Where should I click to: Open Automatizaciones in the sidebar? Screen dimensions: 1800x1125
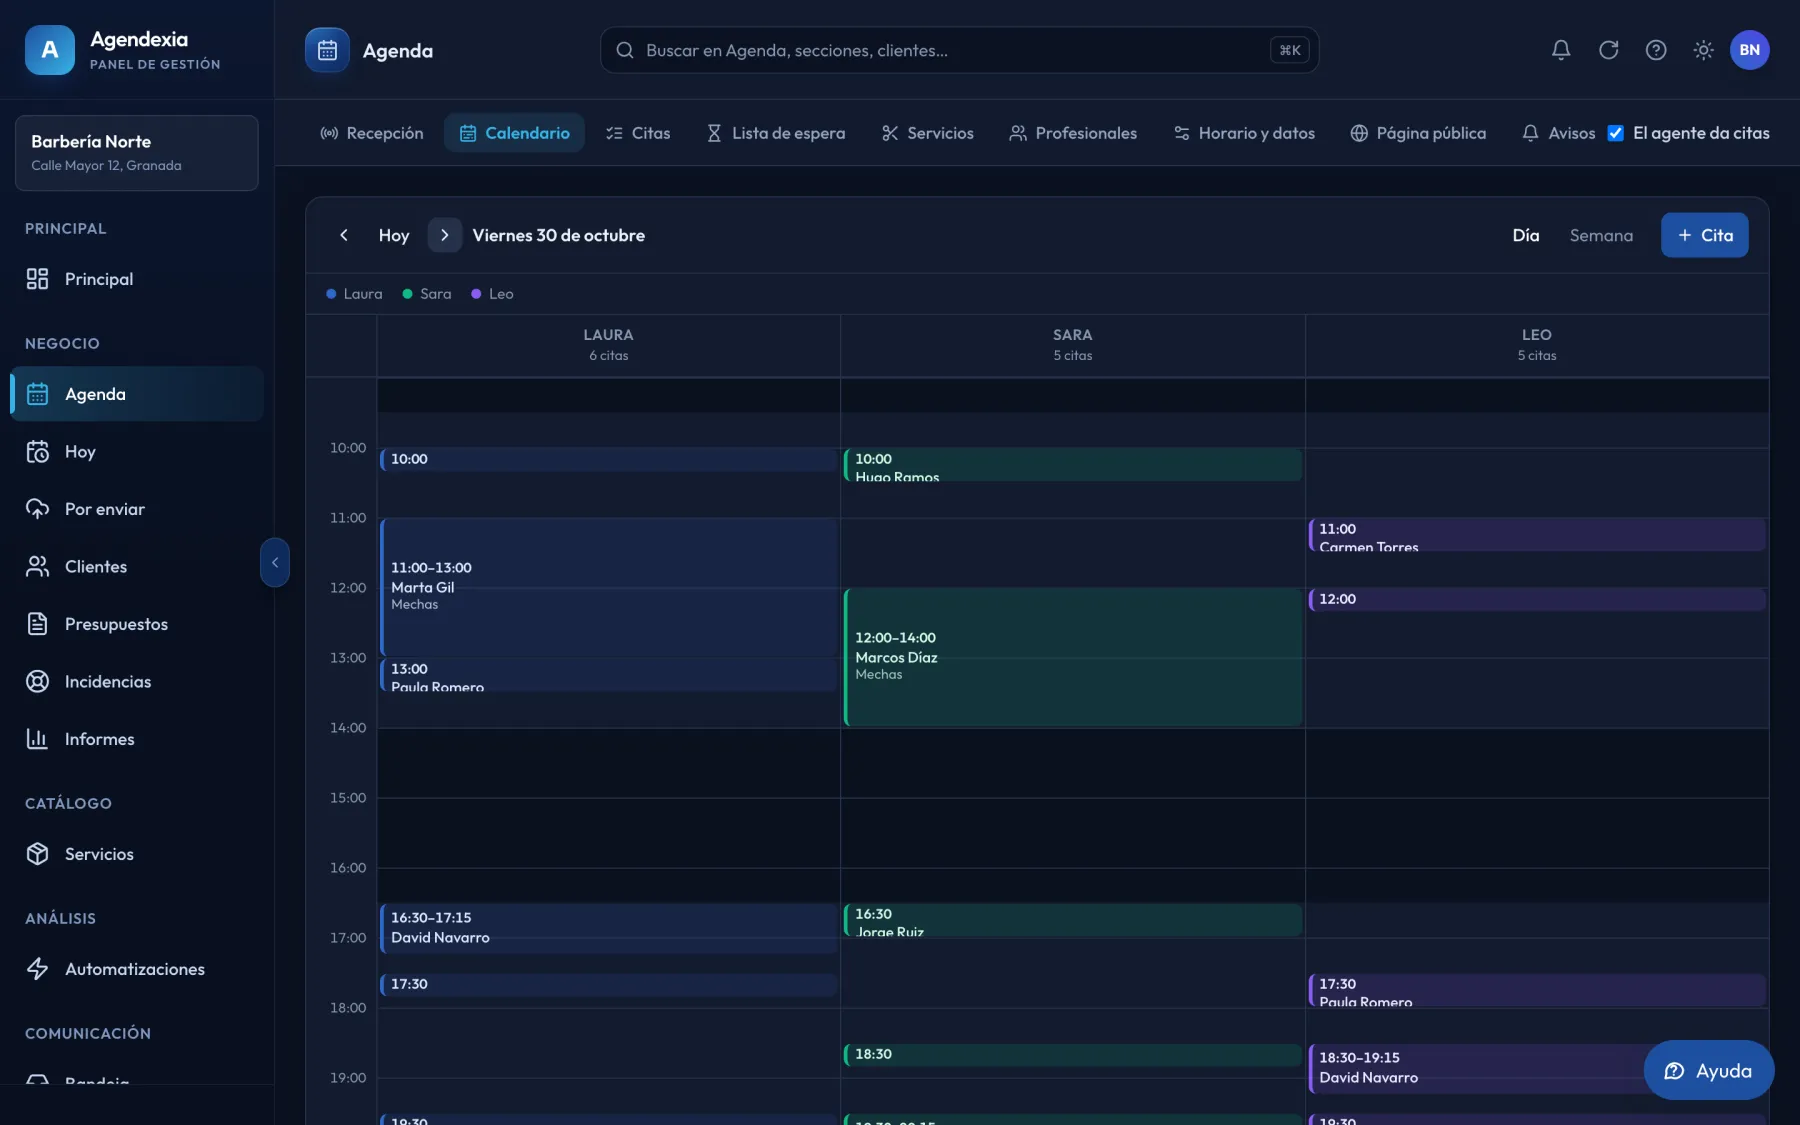[x=137, y=969]
